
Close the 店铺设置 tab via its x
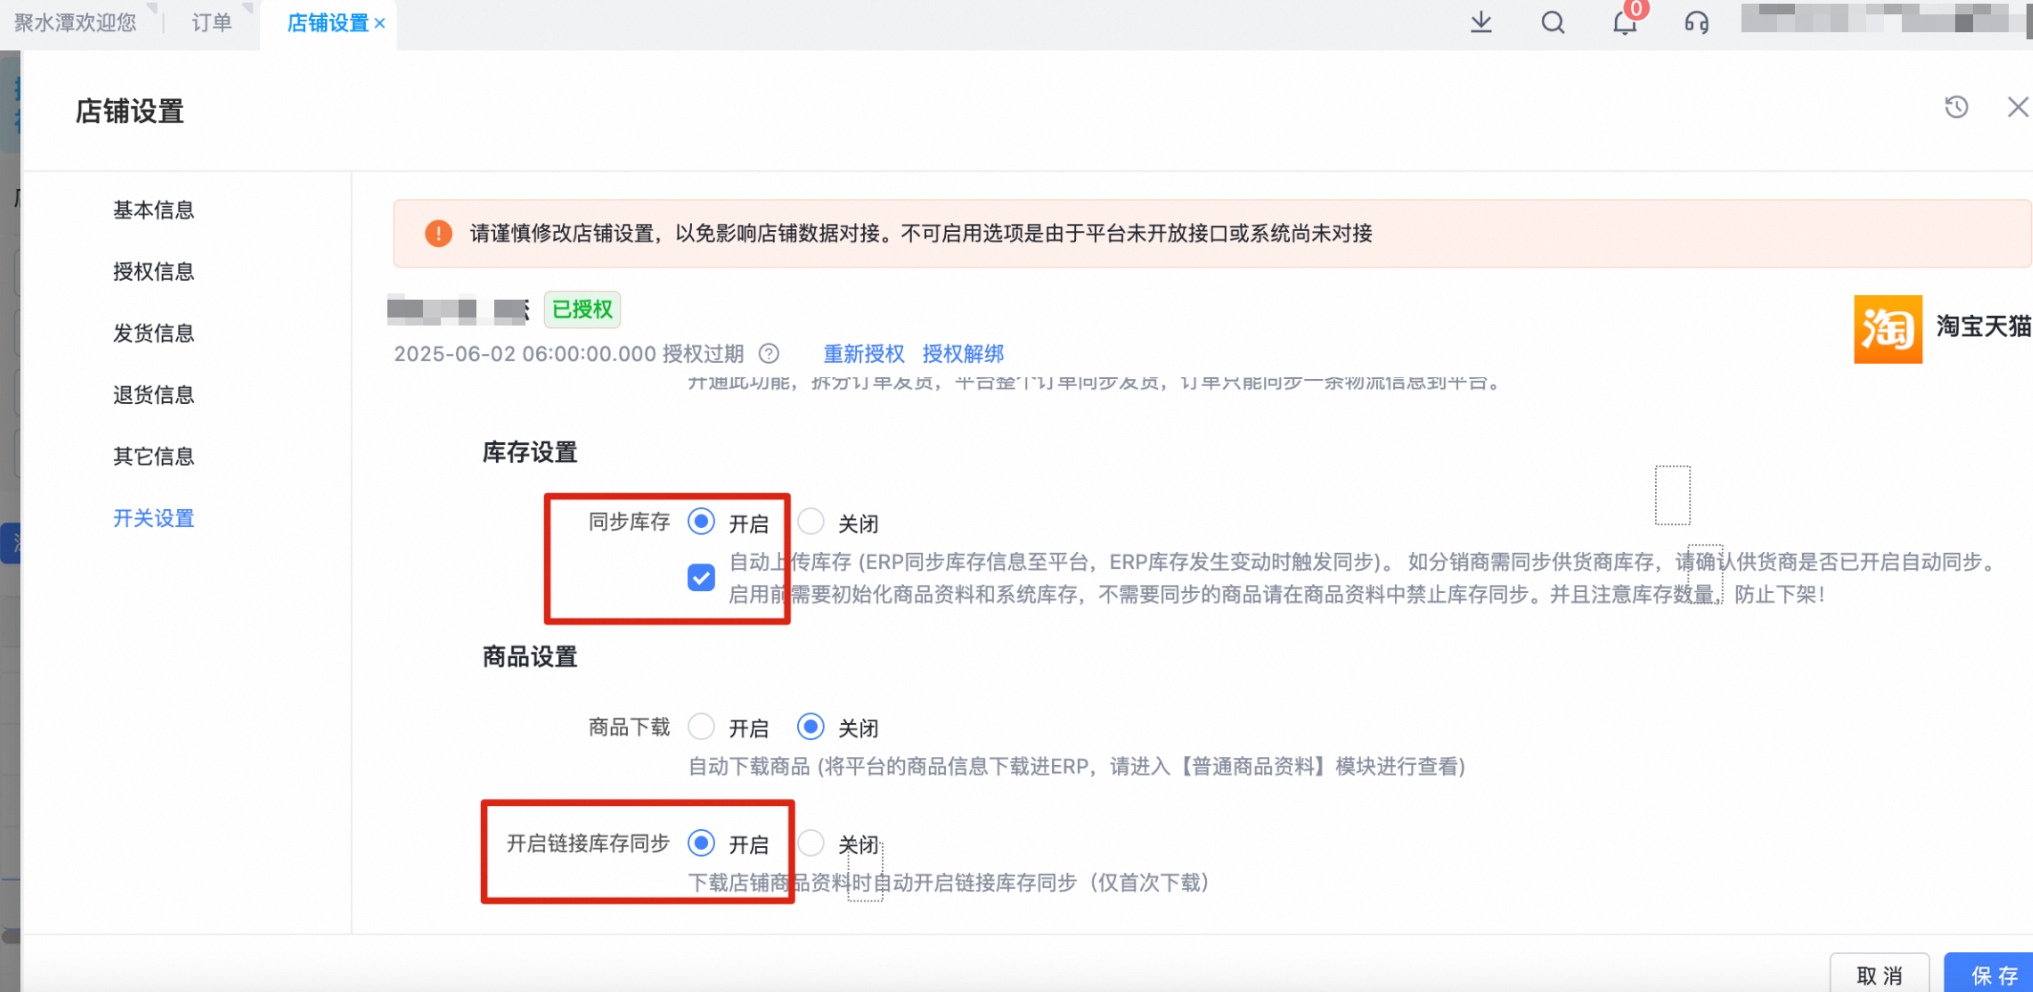(380, 23)
